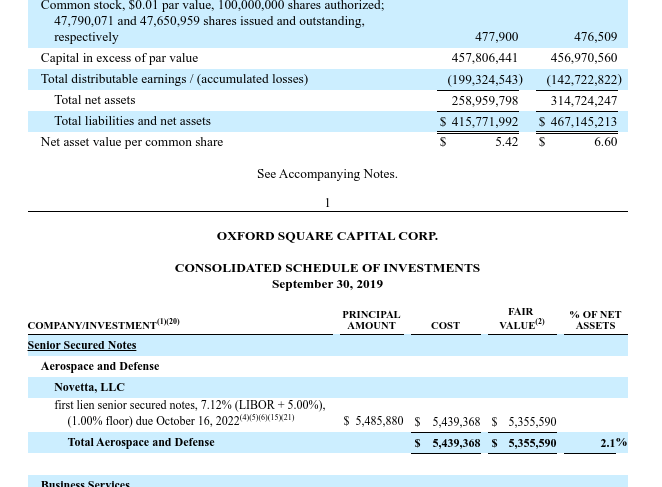Click the '% OF NET ASSETS' column header
662x487 pixels.
point(595,320)
